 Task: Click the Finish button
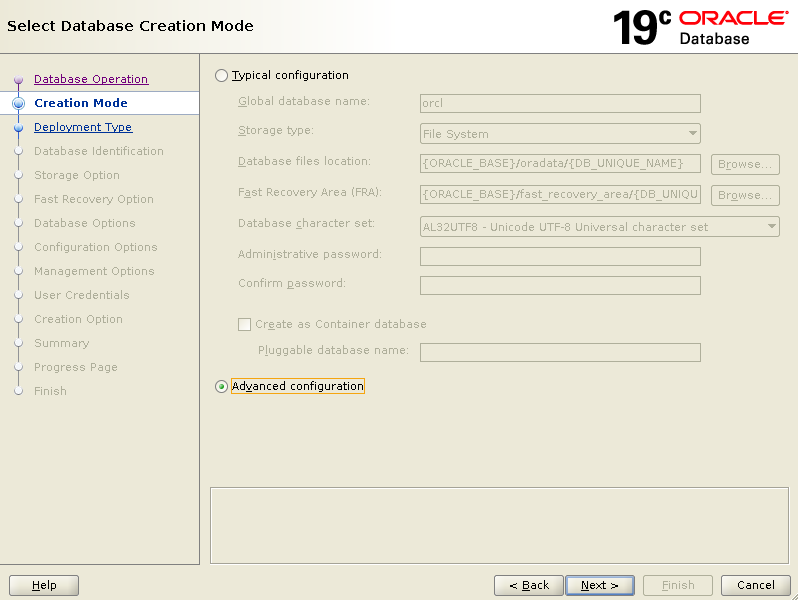click(678, 585)
